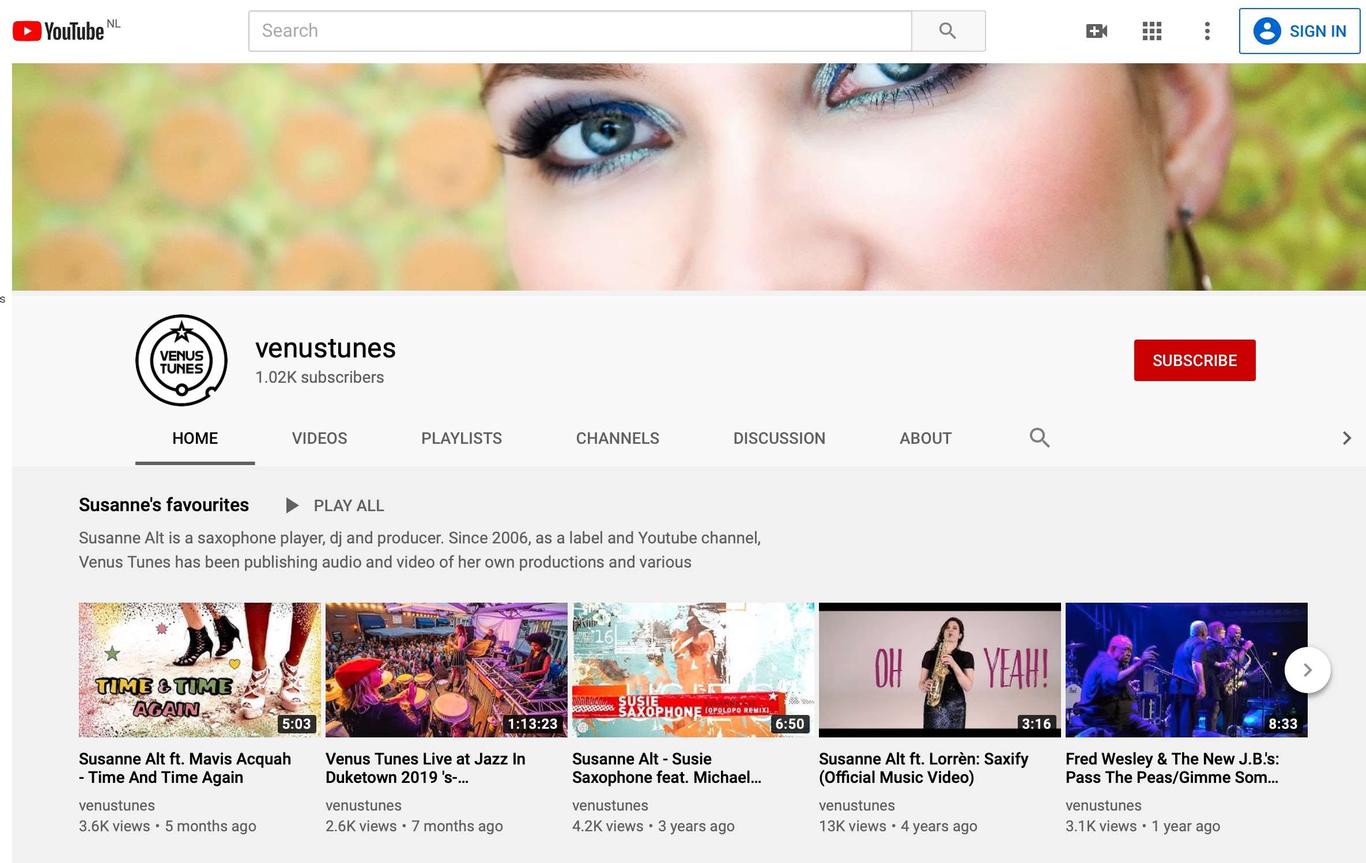Open title 'Susanne Alt - Susie Saxophone'
This screenshot has width=1366, height=863.
point(667,768)
